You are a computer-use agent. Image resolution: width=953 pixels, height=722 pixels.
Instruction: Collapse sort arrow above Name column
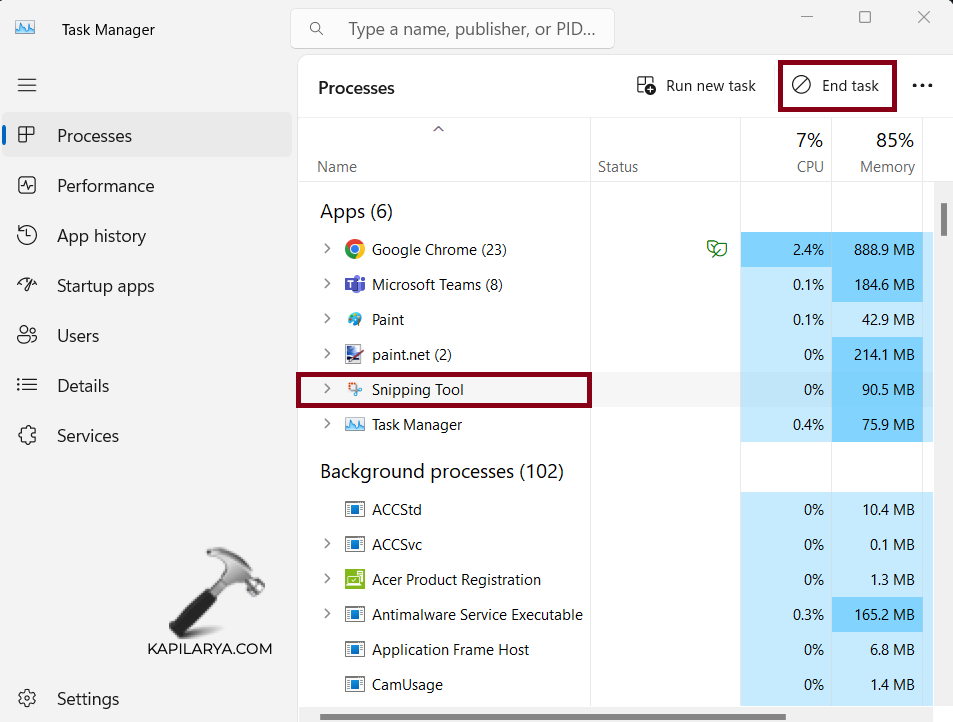pos(438,129)
